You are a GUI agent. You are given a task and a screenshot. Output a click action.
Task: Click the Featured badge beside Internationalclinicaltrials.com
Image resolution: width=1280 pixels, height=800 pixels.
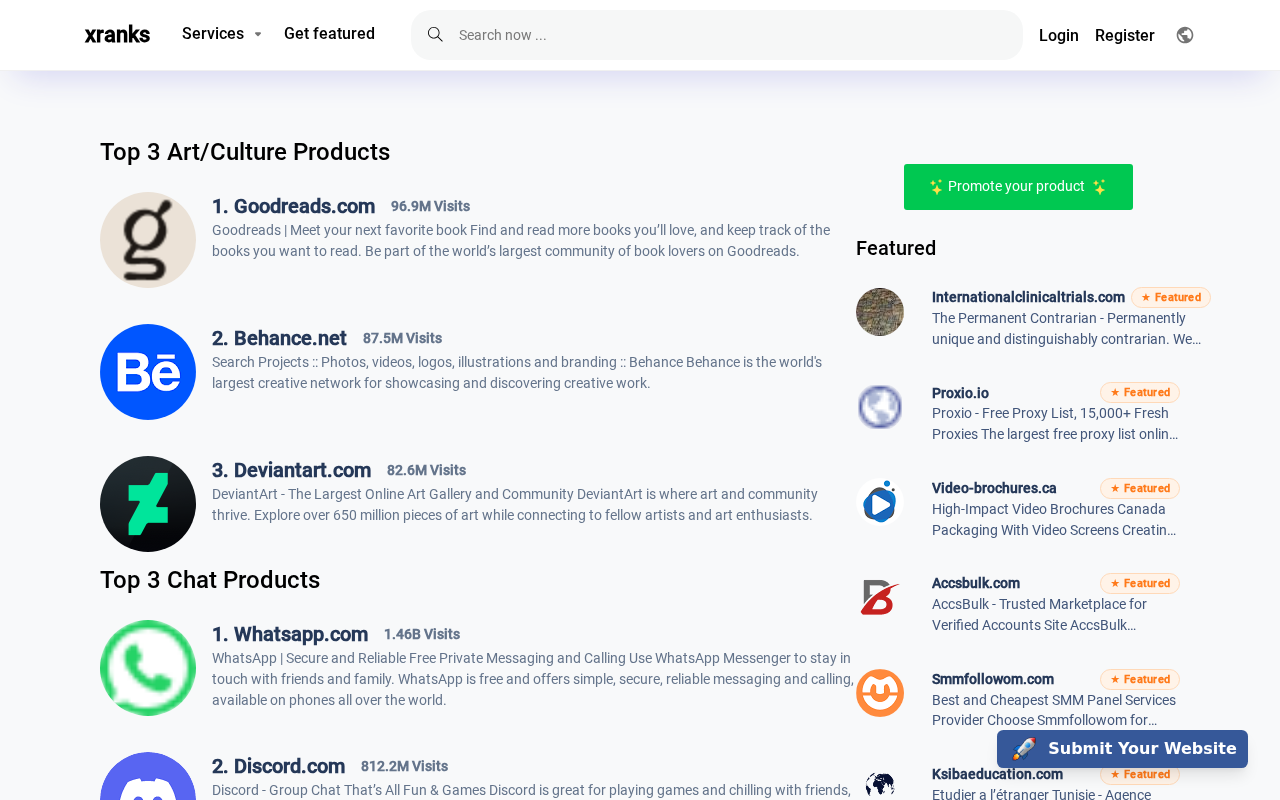1171,297
